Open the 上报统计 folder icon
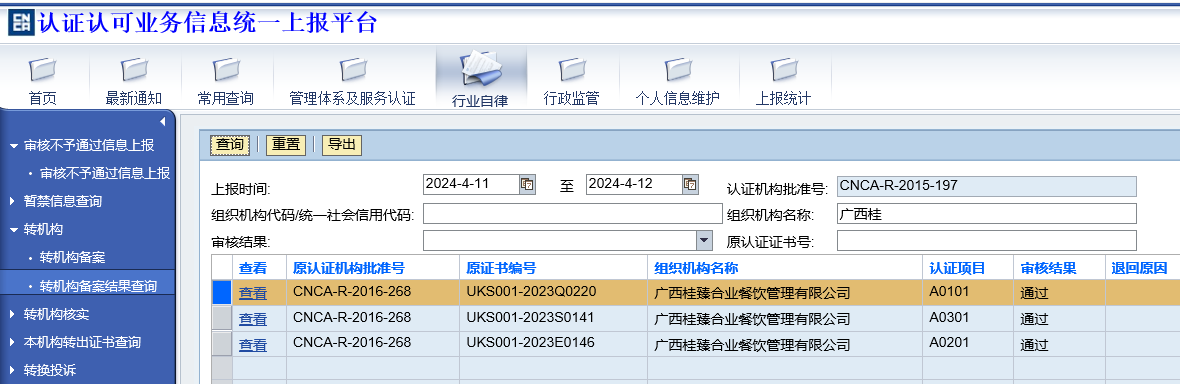This screenshot has width=1180, height=384. pos(783,70)
